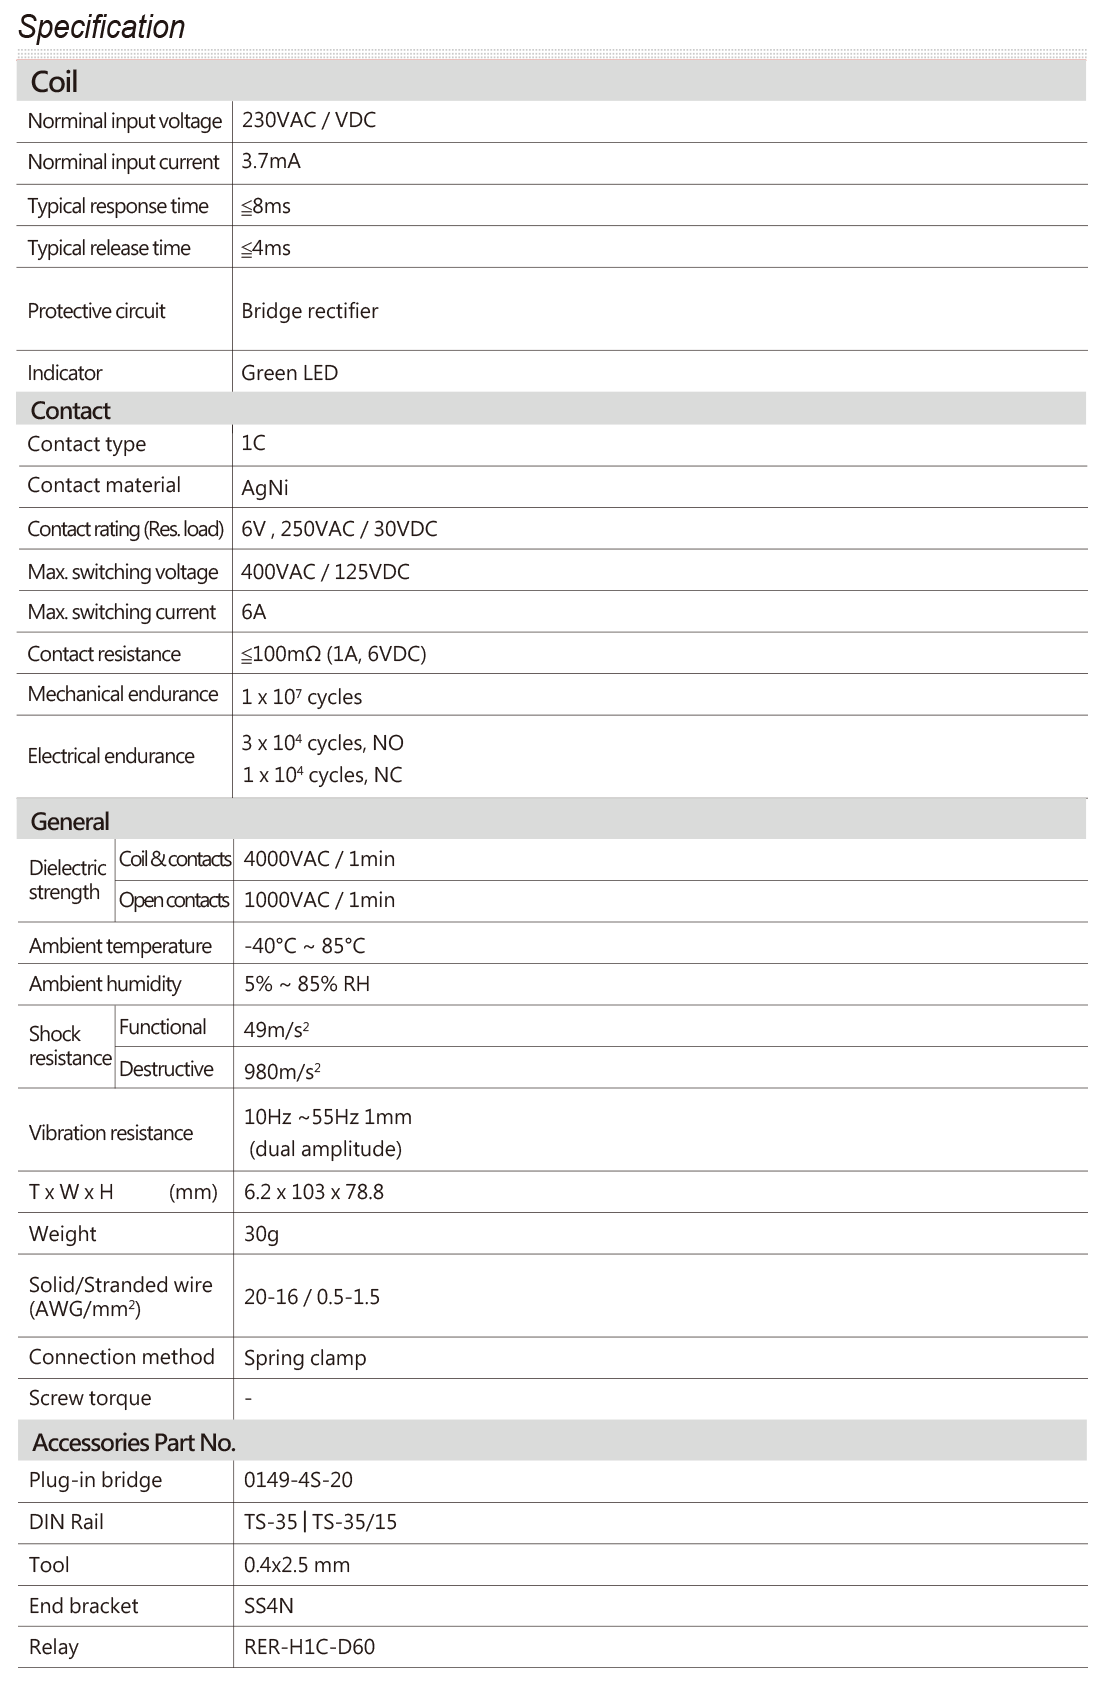
Task: Click the '30g' weight value
Action: 261,1234
